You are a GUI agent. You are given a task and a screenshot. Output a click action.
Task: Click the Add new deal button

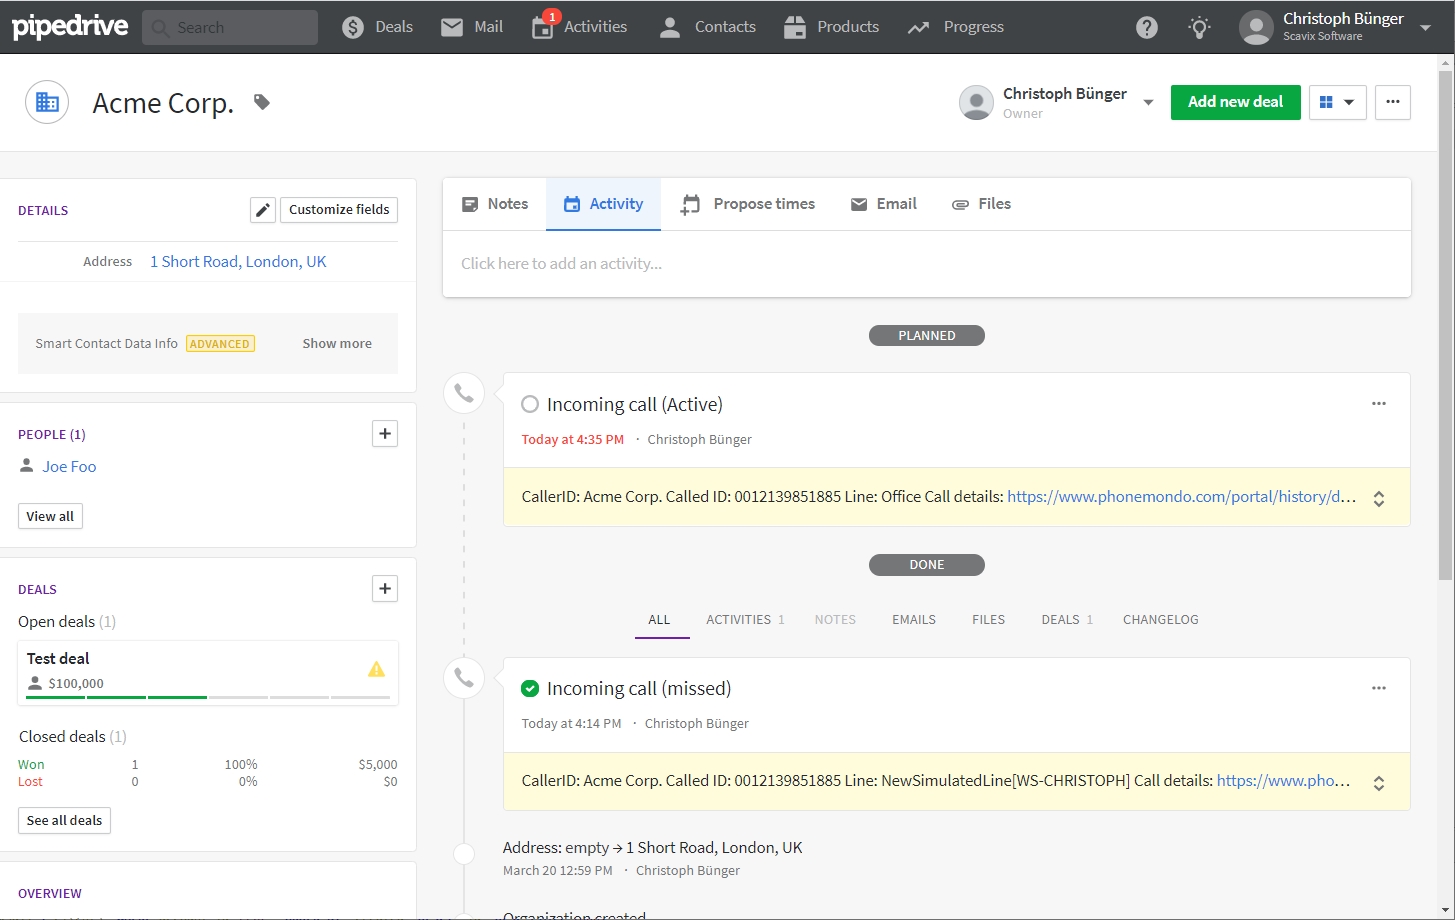(x=1235, y=102)
